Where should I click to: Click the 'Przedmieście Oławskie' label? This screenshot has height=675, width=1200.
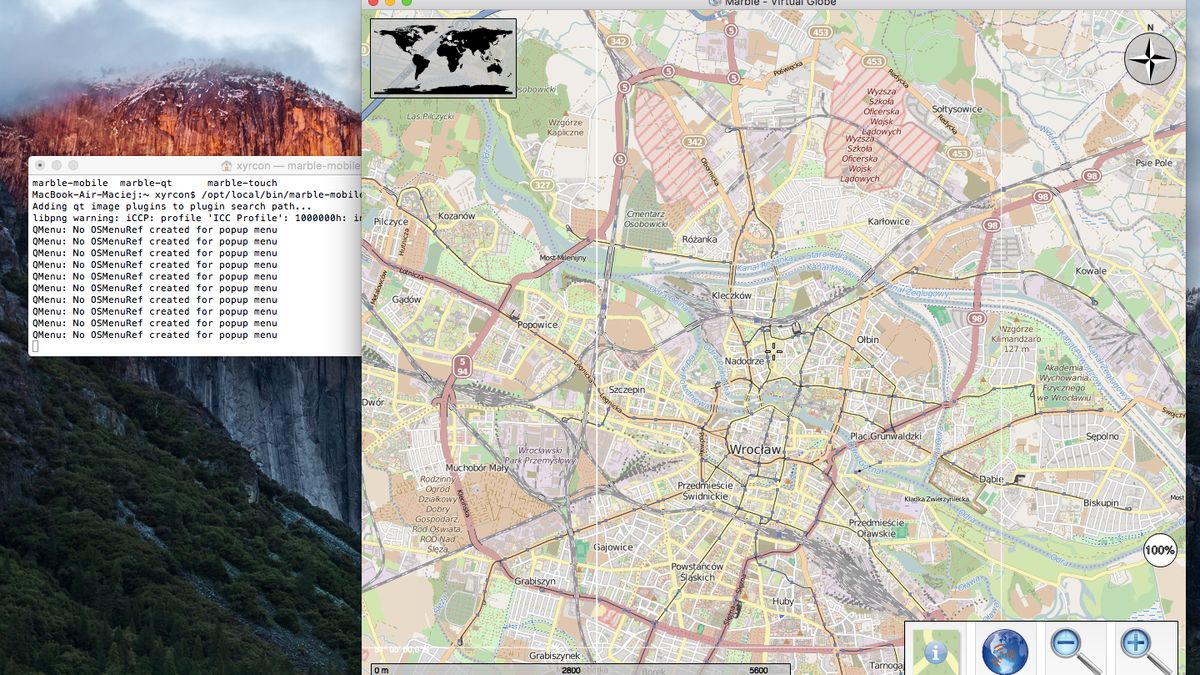point(876,528)
